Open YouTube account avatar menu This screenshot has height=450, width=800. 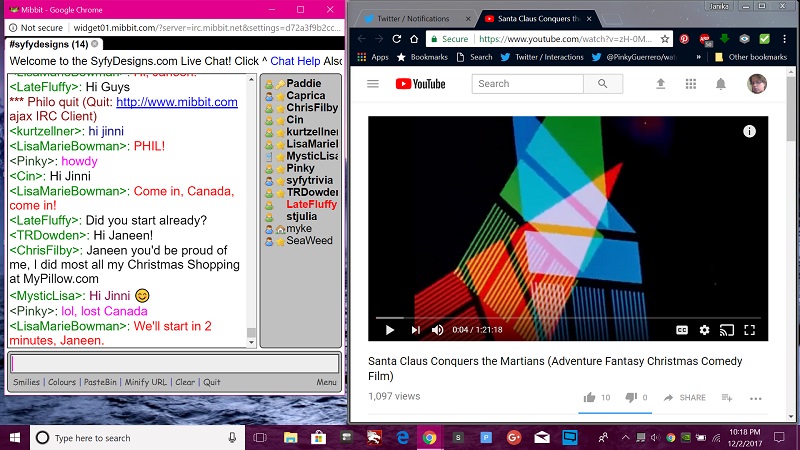(757, 84)
